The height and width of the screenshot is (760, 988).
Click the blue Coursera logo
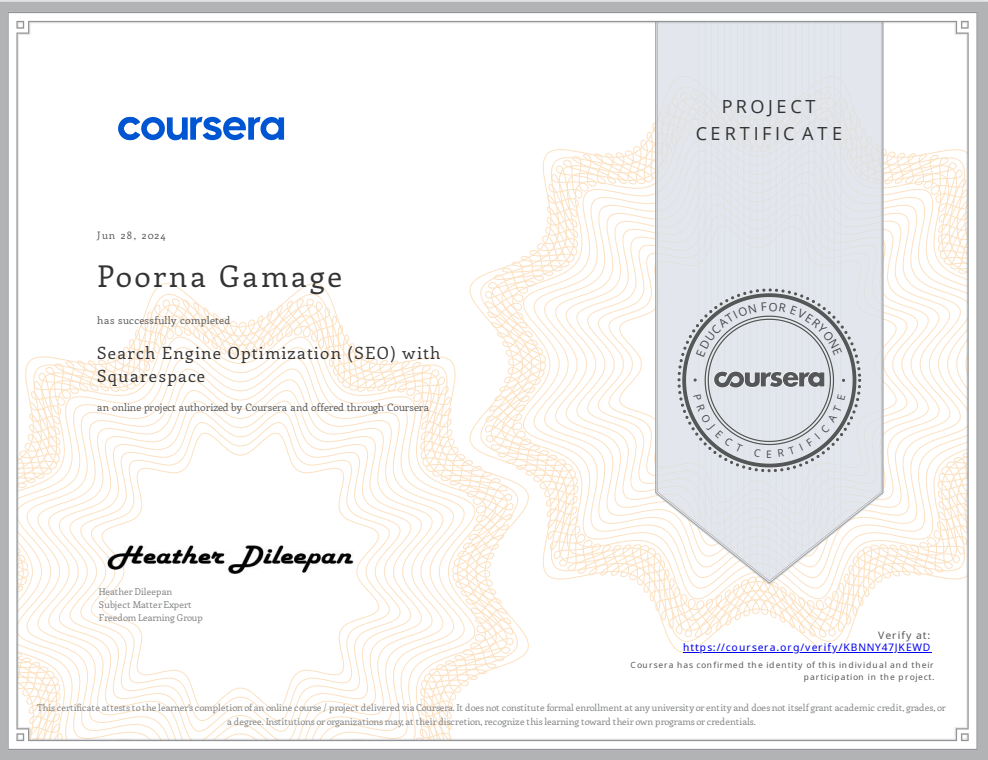tap(201, 128)
